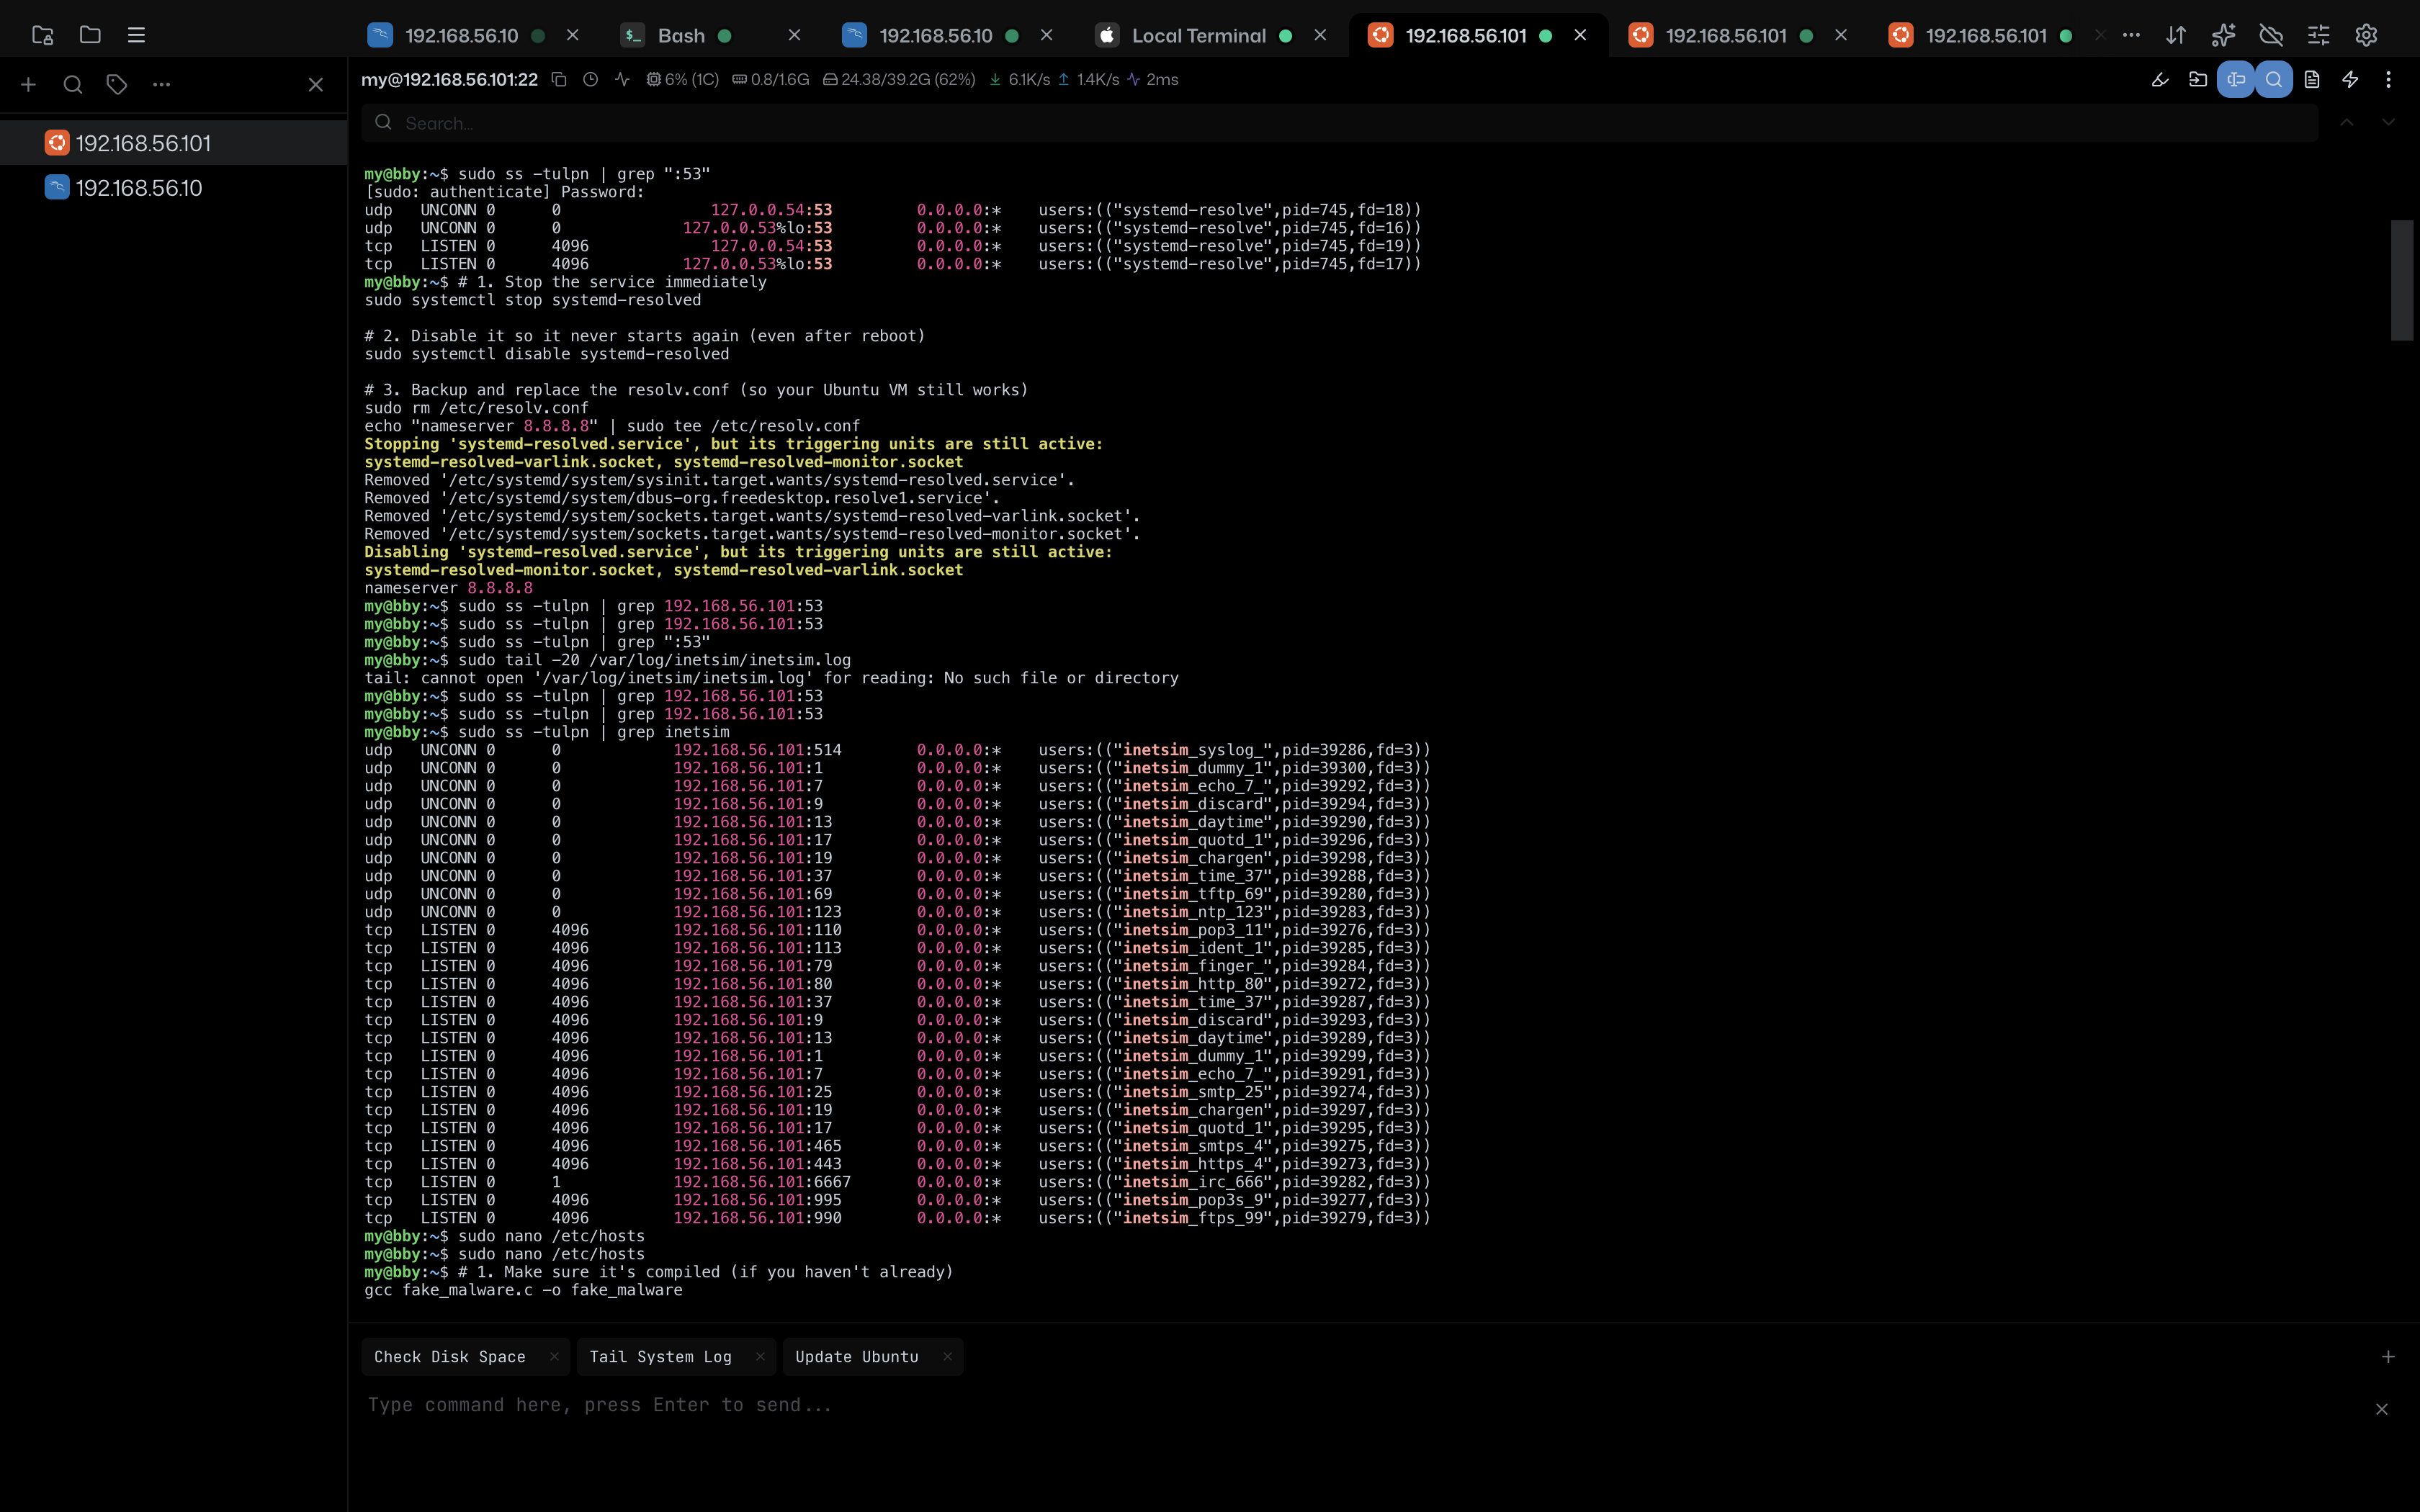Focus the Type command here input
2420x1512 pixels.
pyautogui.click(x=1360, y=1405)
